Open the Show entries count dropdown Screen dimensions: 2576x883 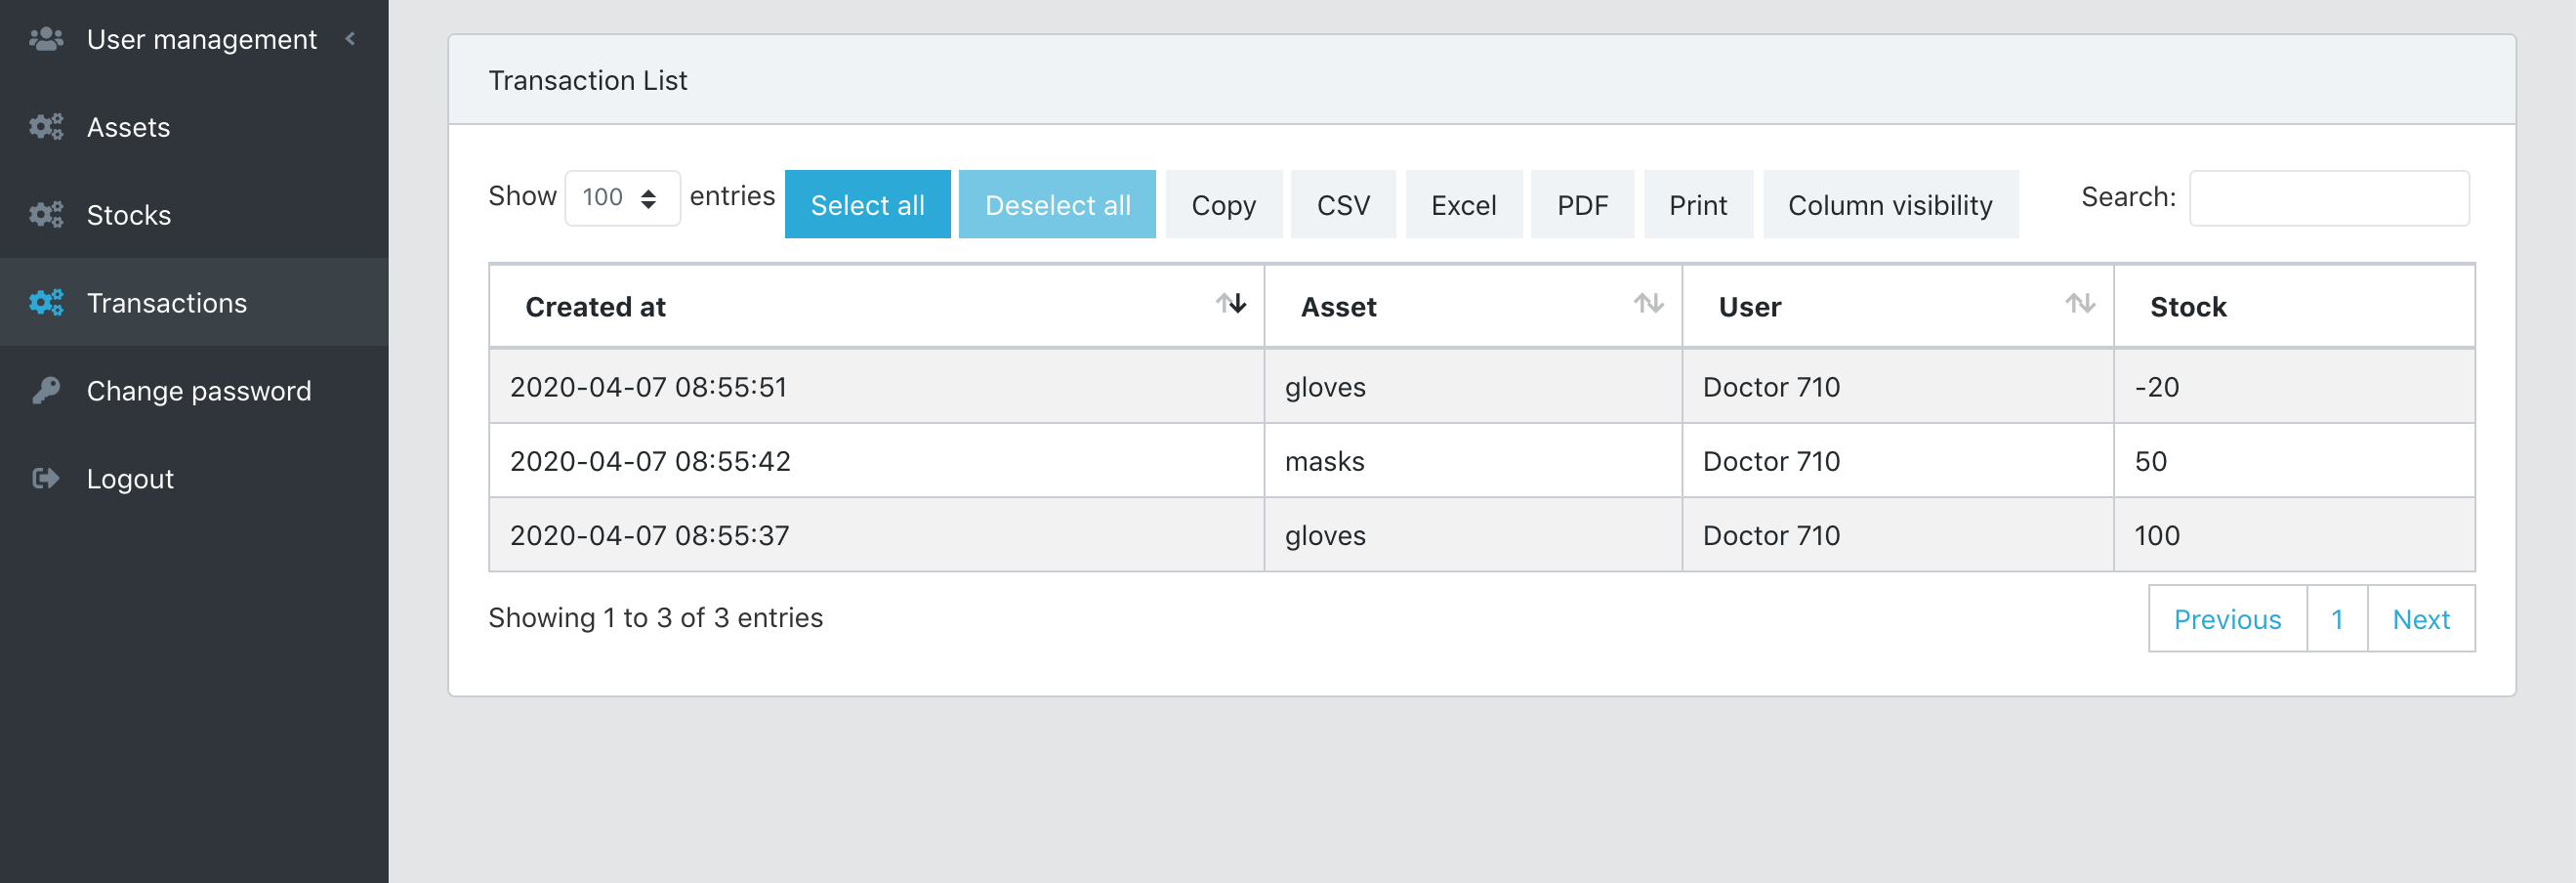click(622, 198)
